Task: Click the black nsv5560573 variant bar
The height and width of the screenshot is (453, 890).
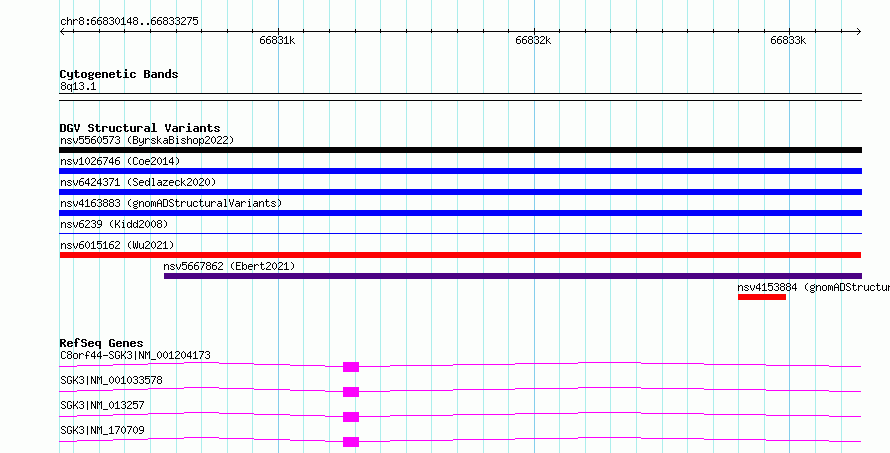Action: tap(460, 150)
